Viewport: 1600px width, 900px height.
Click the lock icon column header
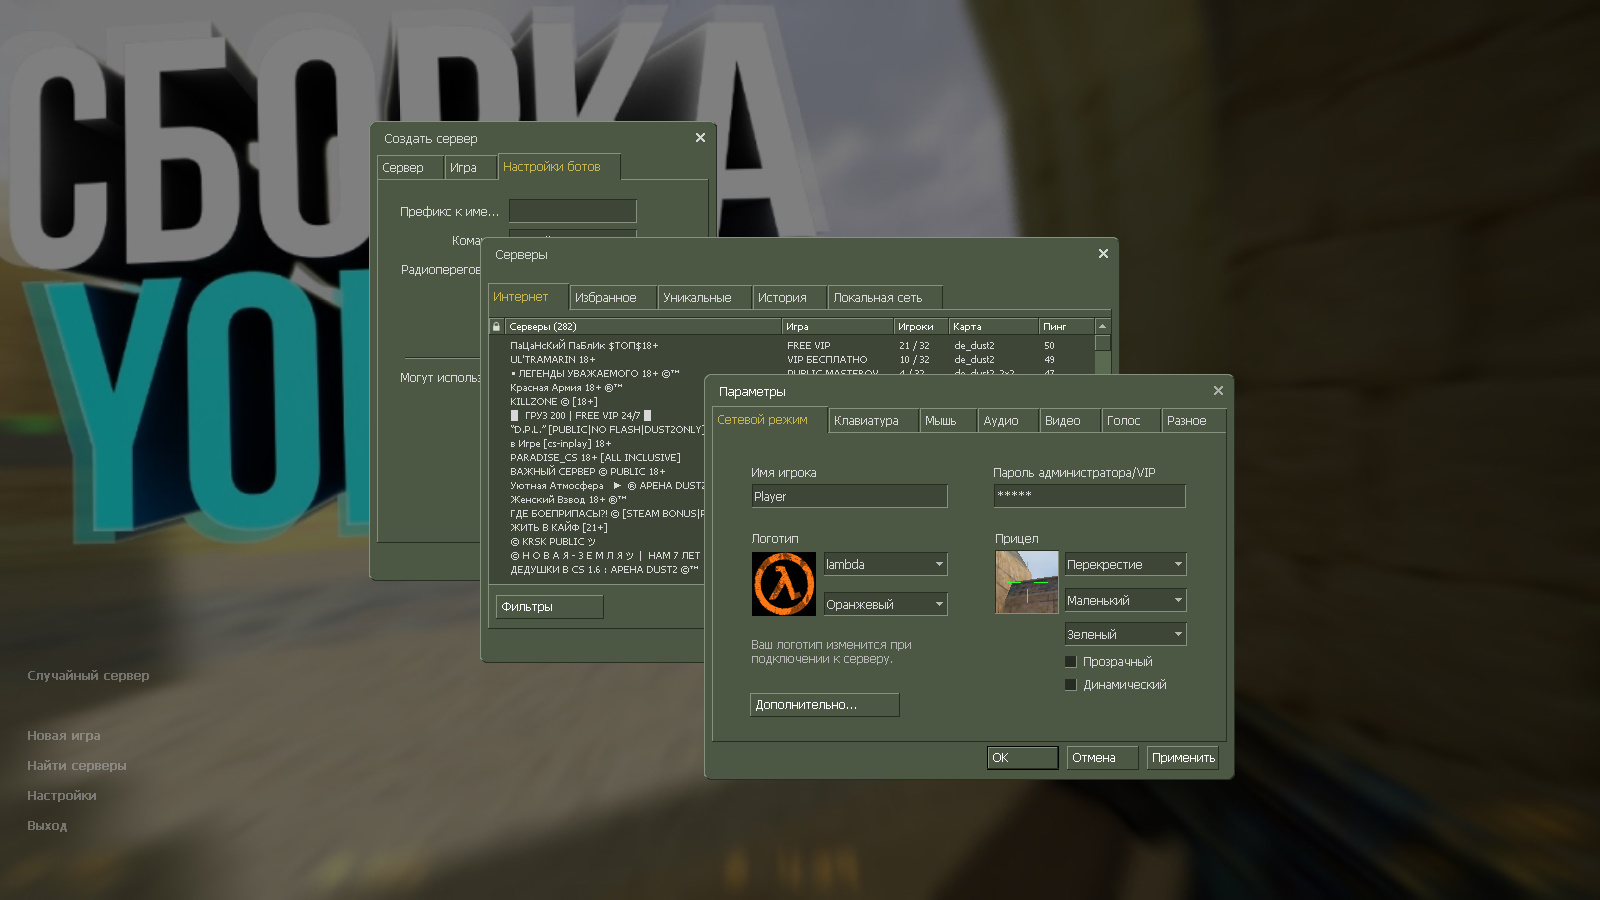tap(496, 327)
